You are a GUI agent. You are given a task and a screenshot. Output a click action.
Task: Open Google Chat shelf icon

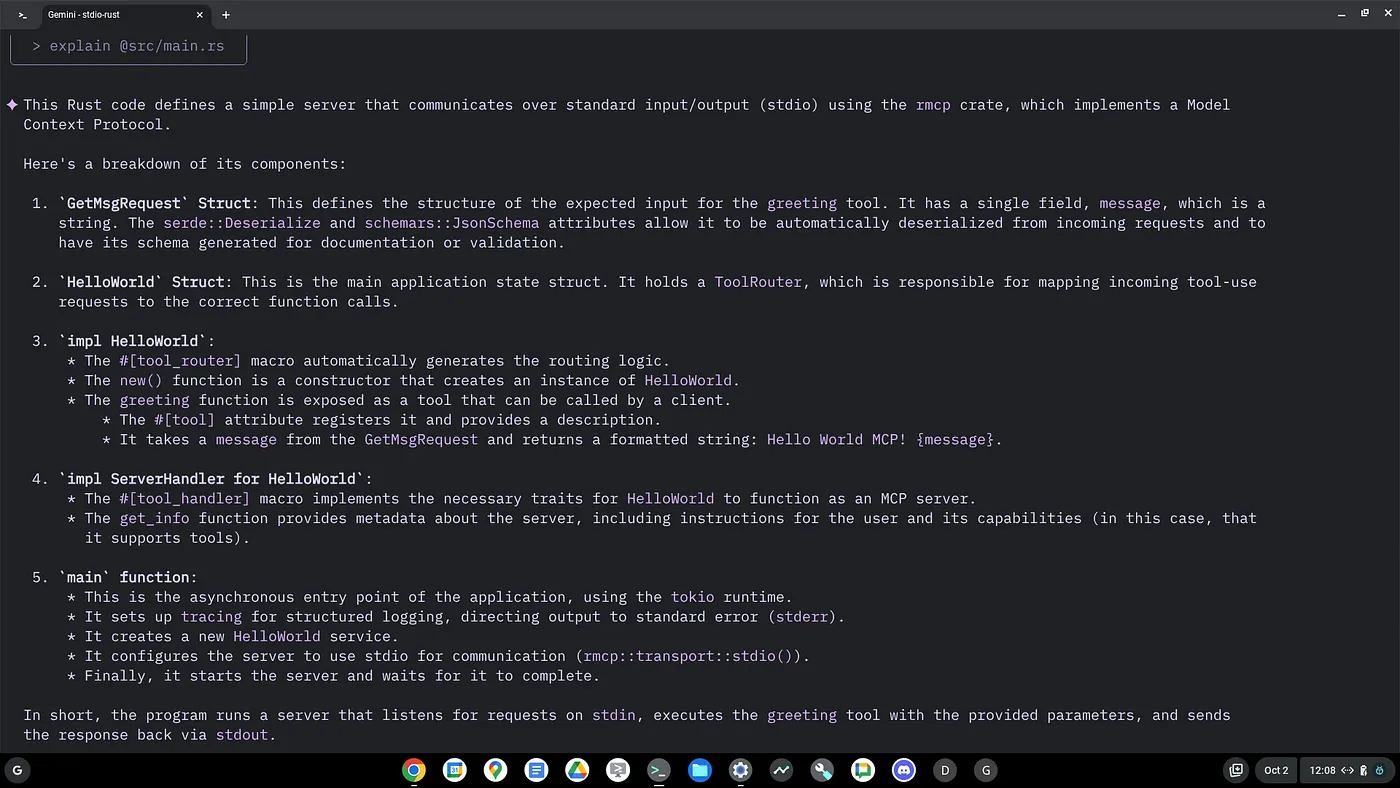pyautogui.click(x=863, y=770)
